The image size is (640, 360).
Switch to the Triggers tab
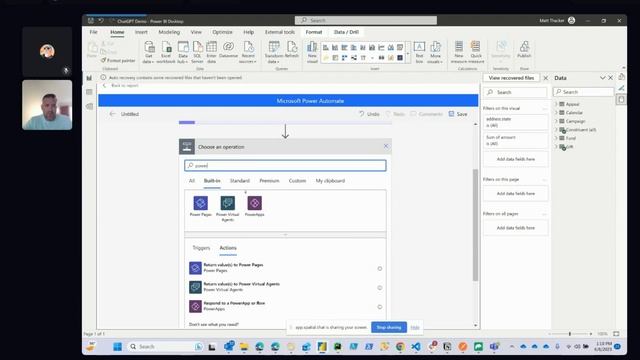(x=201, y=248)
